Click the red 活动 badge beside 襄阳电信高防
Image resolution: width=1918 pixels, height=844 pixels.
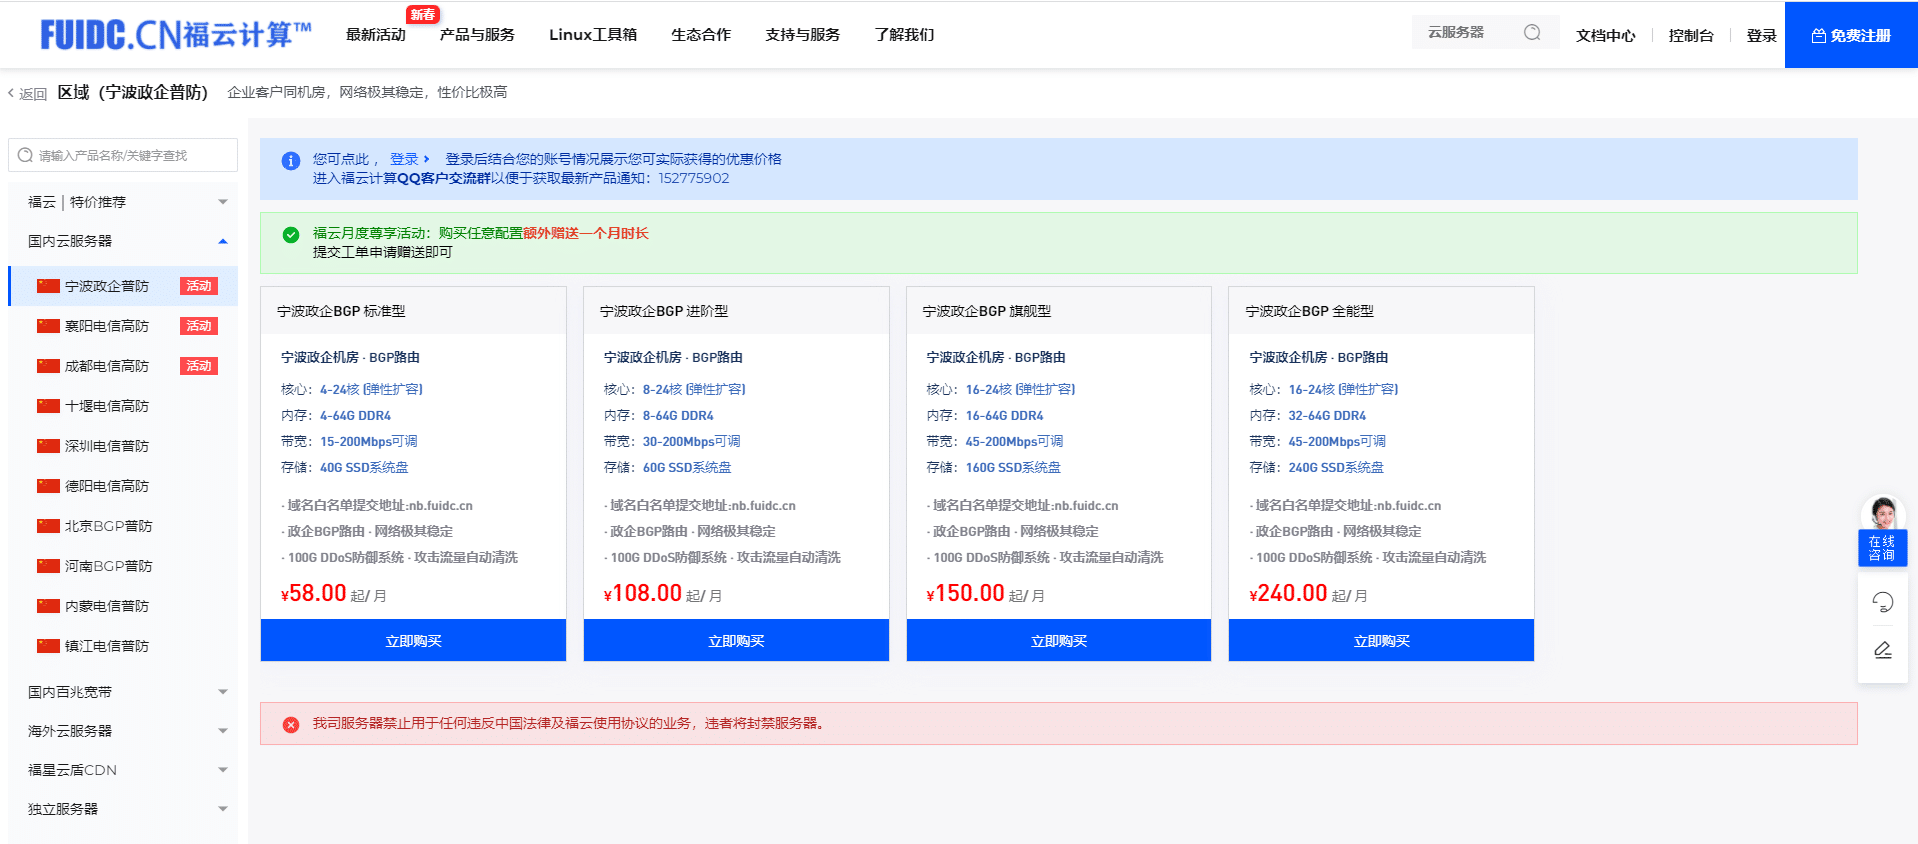[x=198, y=326]
